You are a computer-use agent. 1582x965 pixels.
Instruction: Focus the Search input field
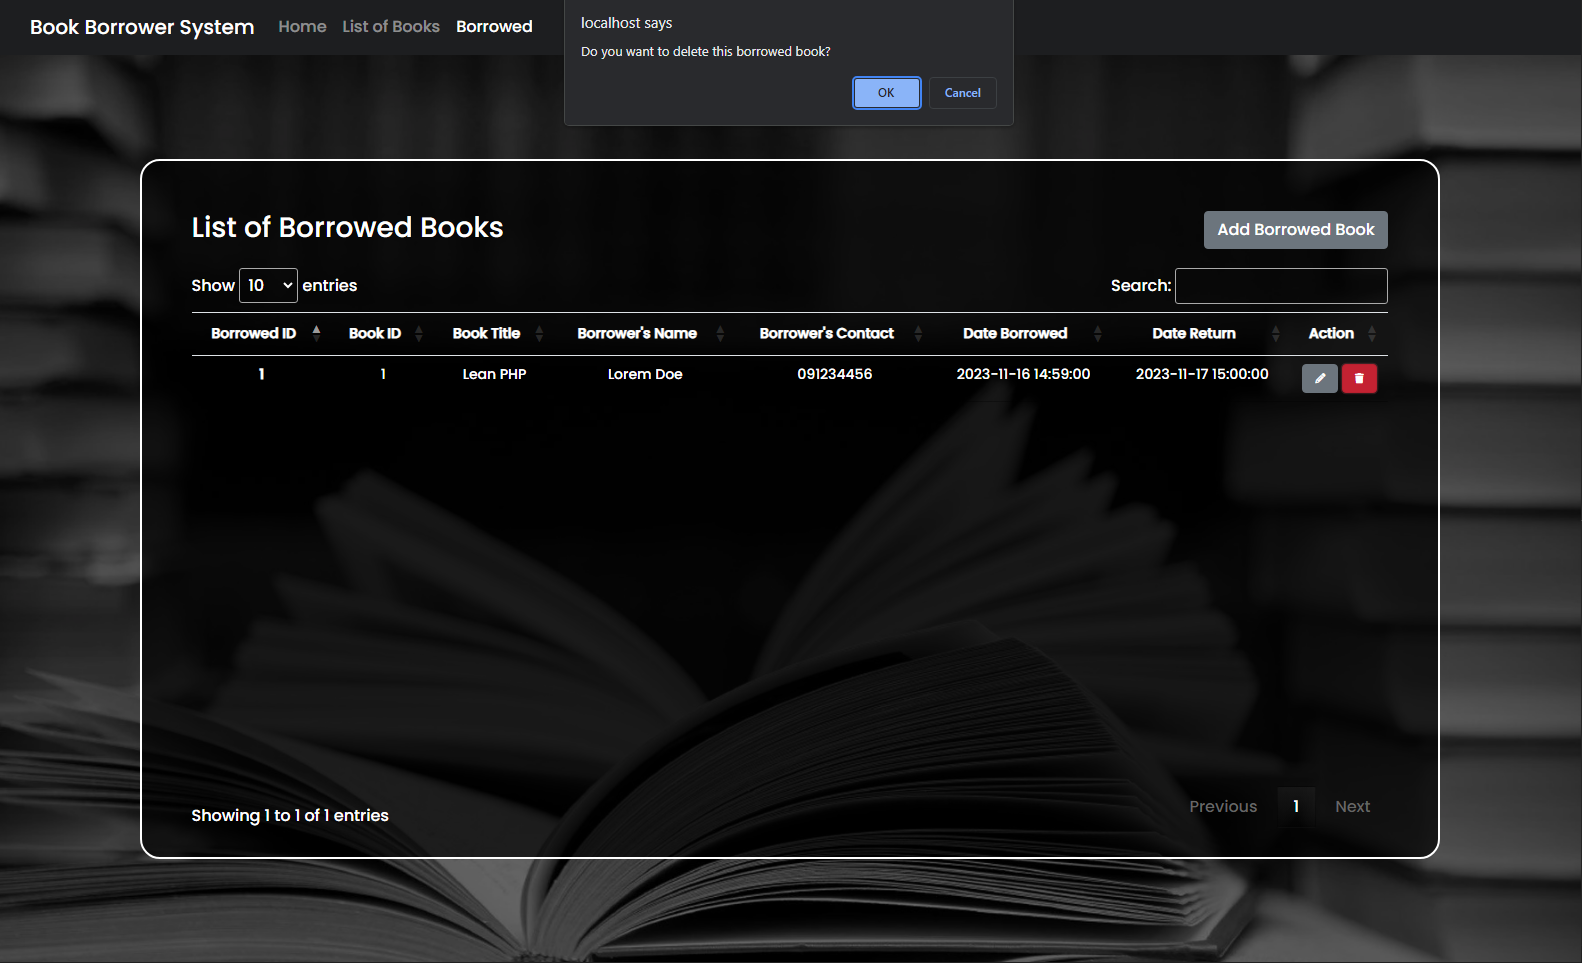point(1281,286)
